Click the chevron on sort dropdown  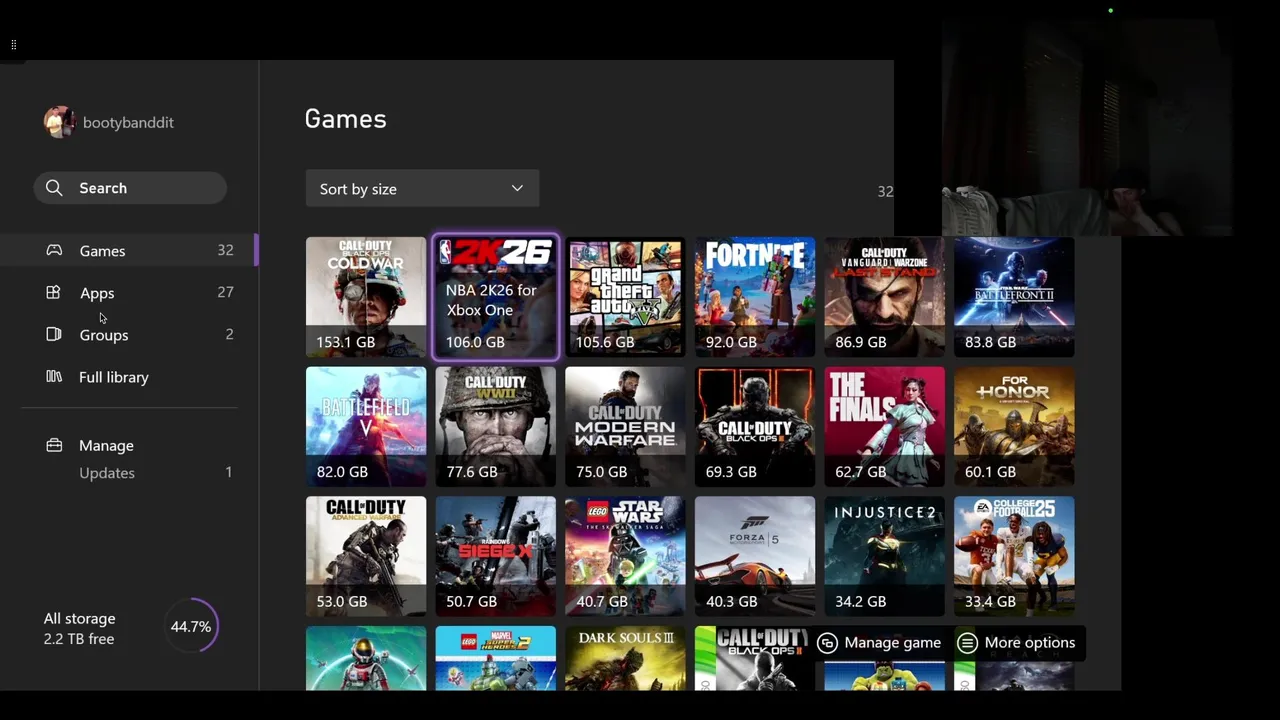[x=517, y=188]
